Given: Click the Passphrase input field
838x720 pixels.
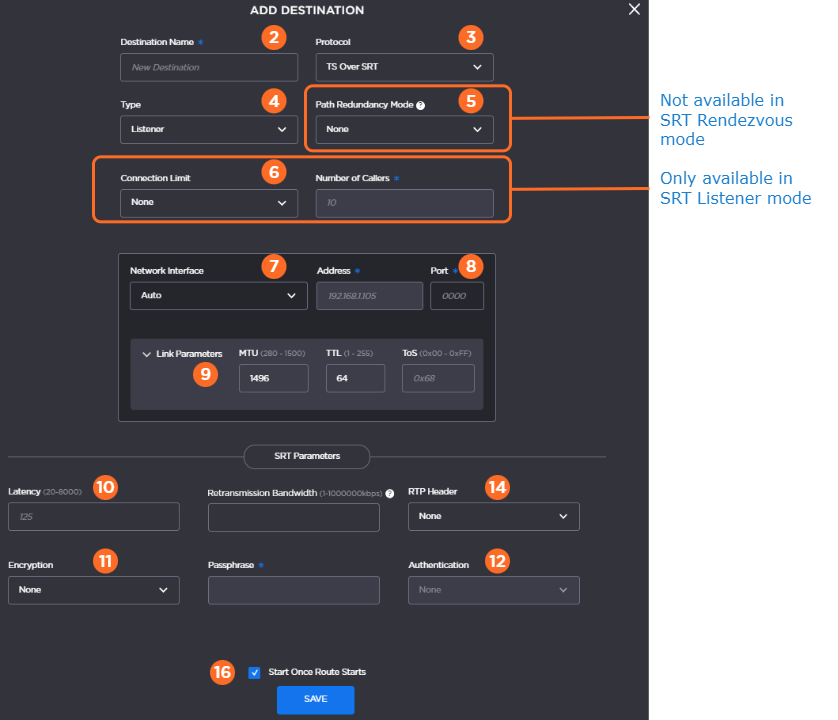Looking at the screenshot, I should (293, 590).
